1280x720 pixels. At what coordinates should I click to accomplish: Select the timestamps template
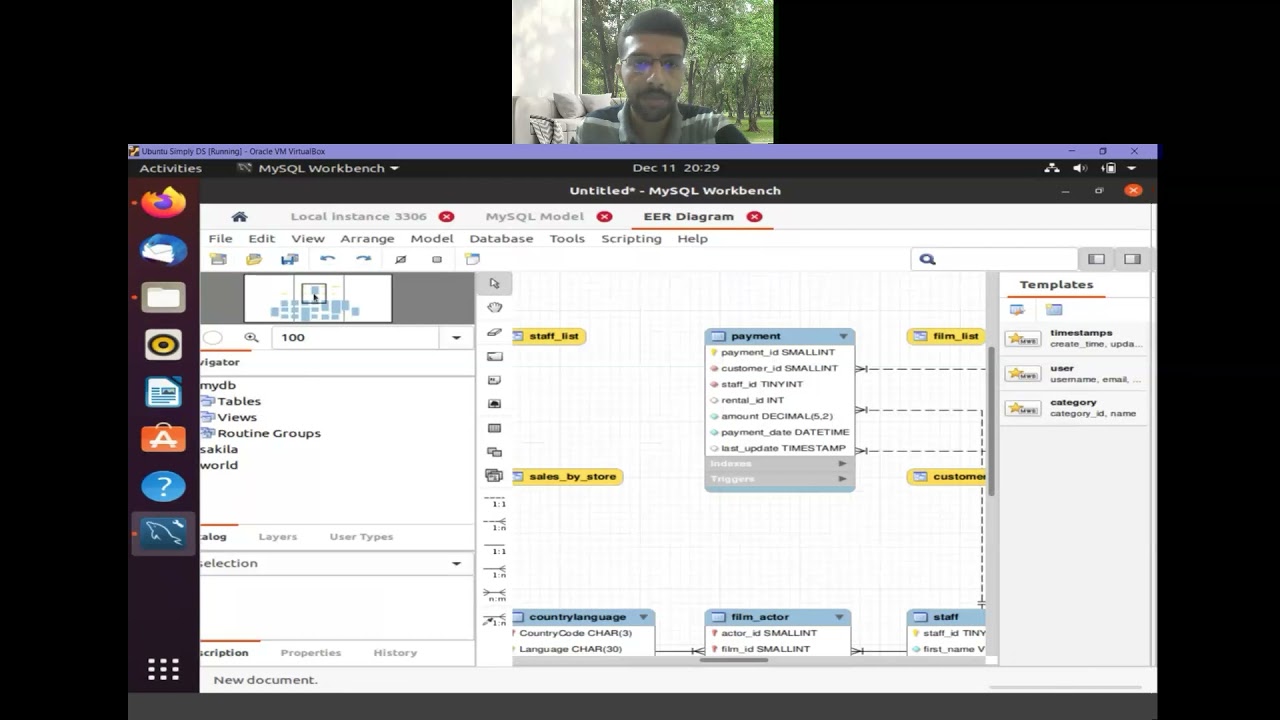coord(1074,338)
